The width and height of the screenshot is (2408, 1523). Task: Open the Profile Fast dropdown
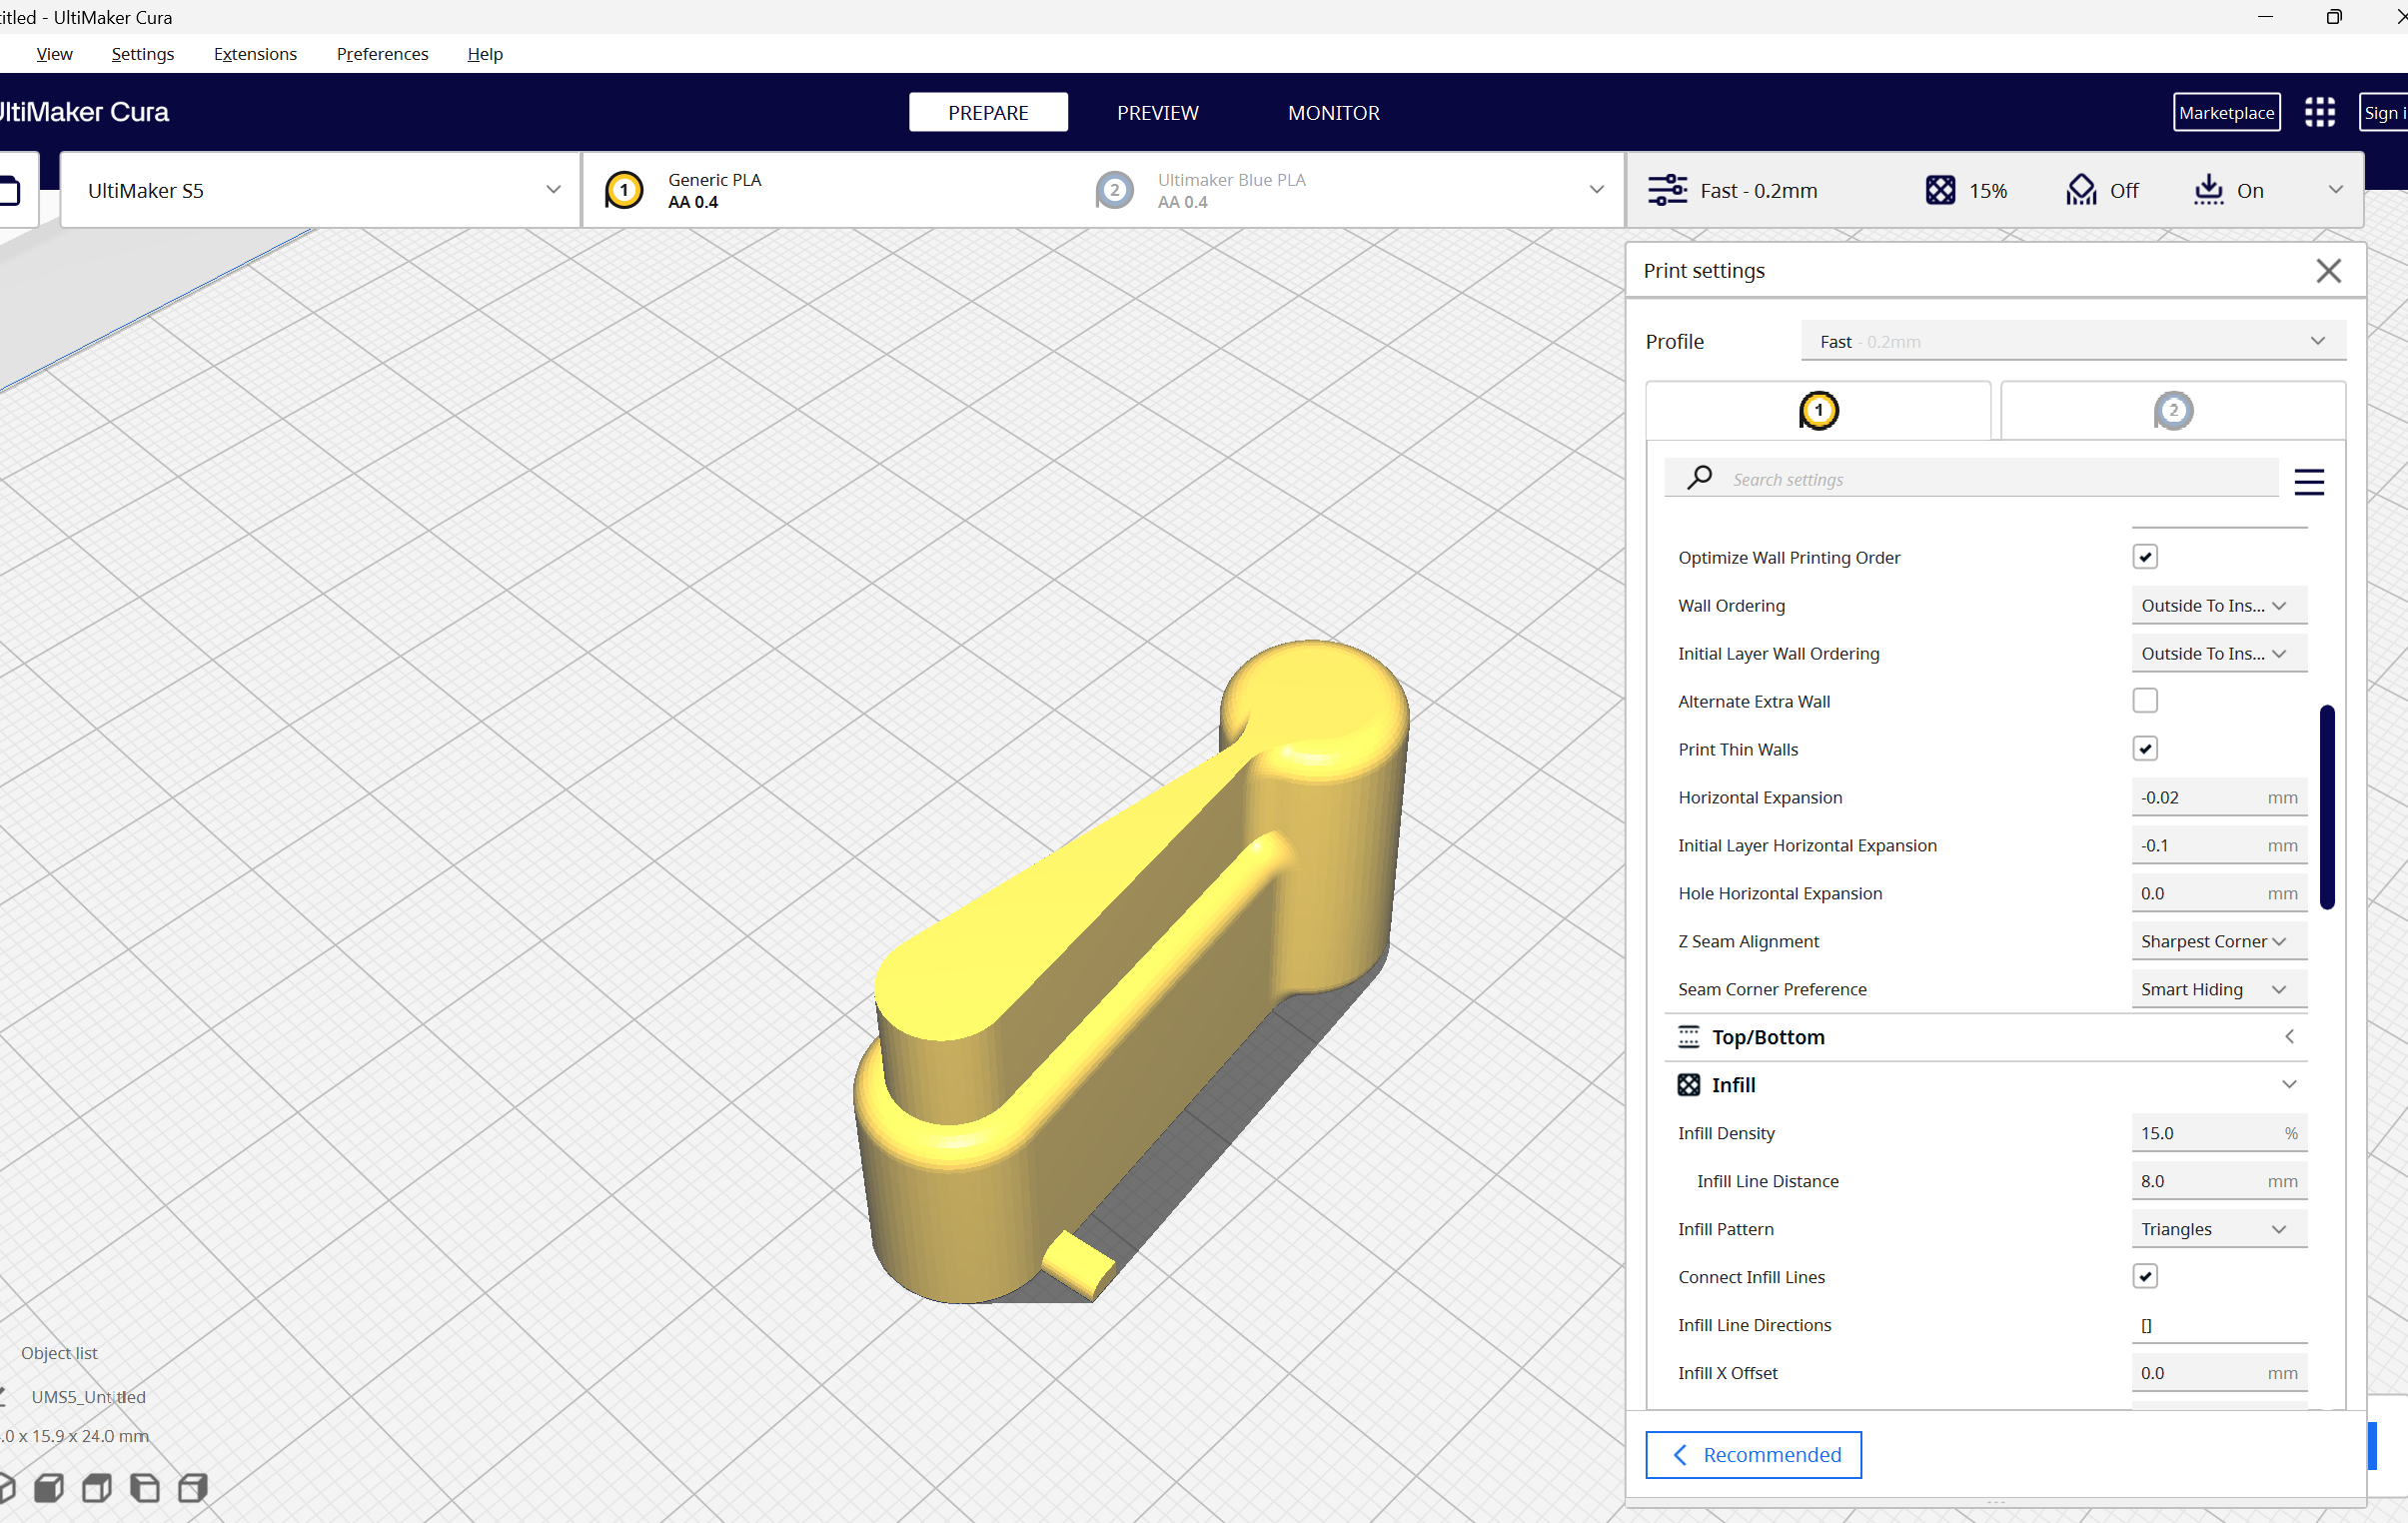(x=2073, y=341)
